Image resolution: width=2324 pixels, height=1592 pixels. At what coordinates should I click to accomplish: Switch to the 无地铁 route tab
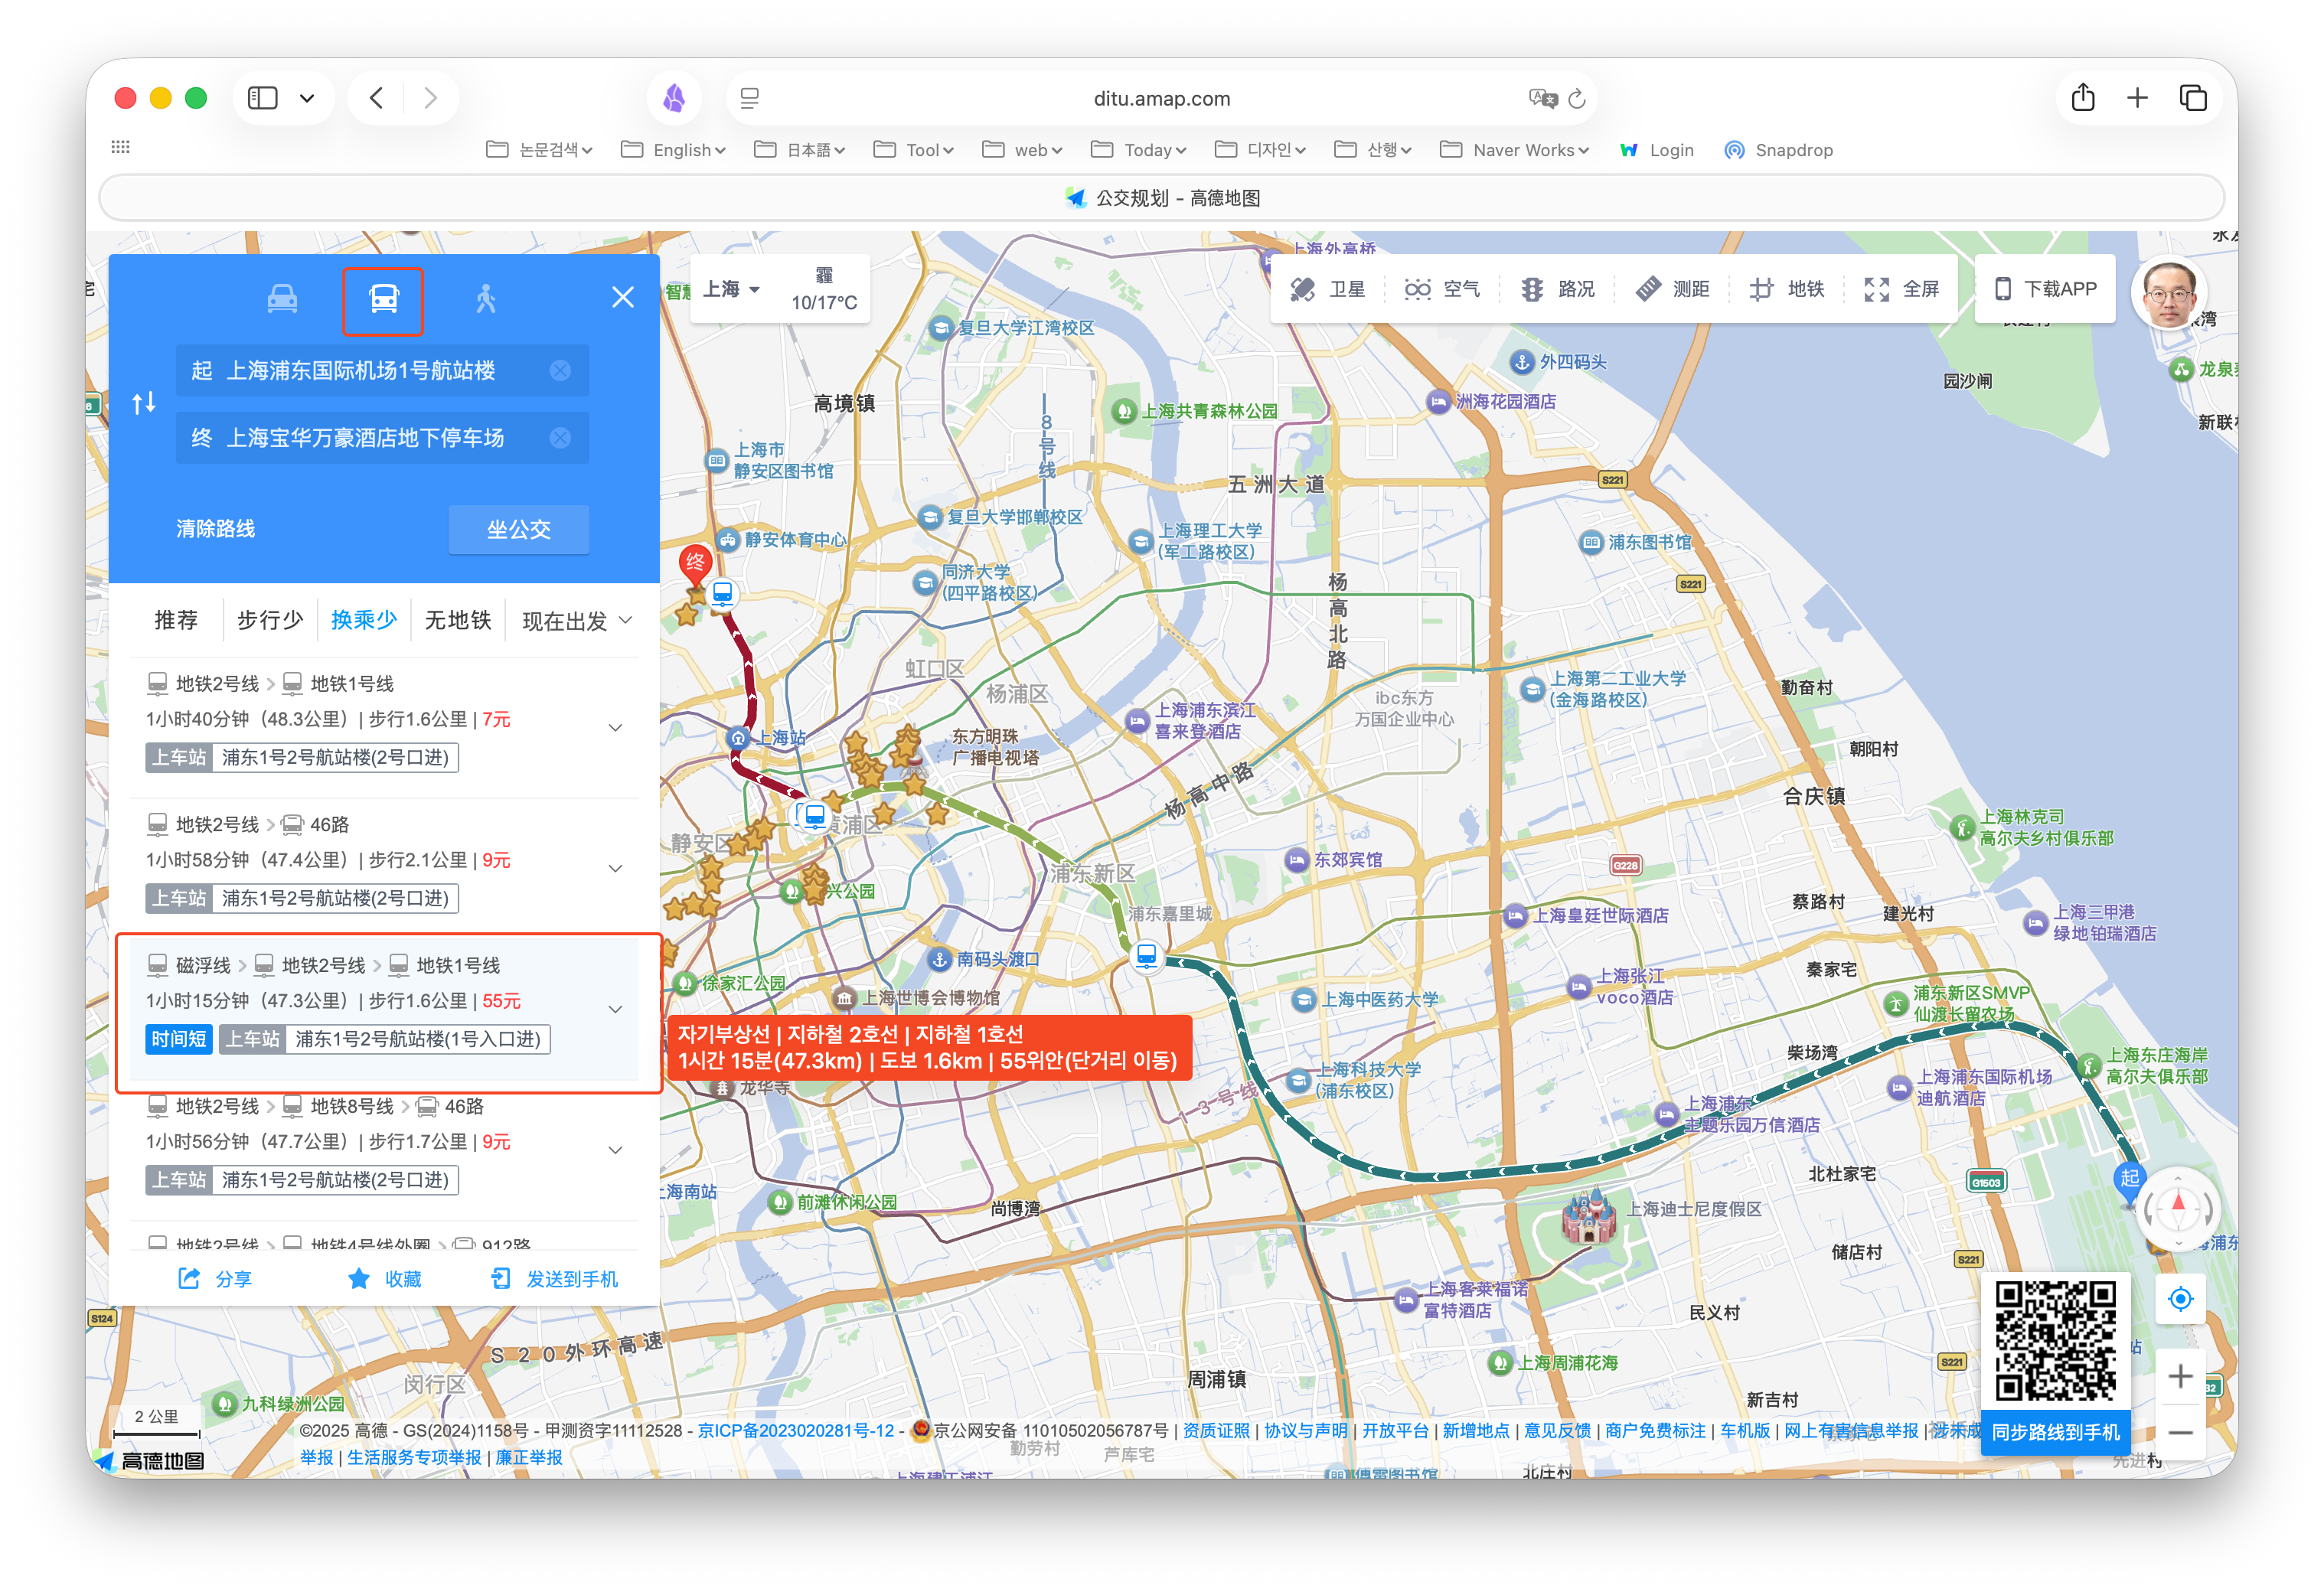coord(458,621)
